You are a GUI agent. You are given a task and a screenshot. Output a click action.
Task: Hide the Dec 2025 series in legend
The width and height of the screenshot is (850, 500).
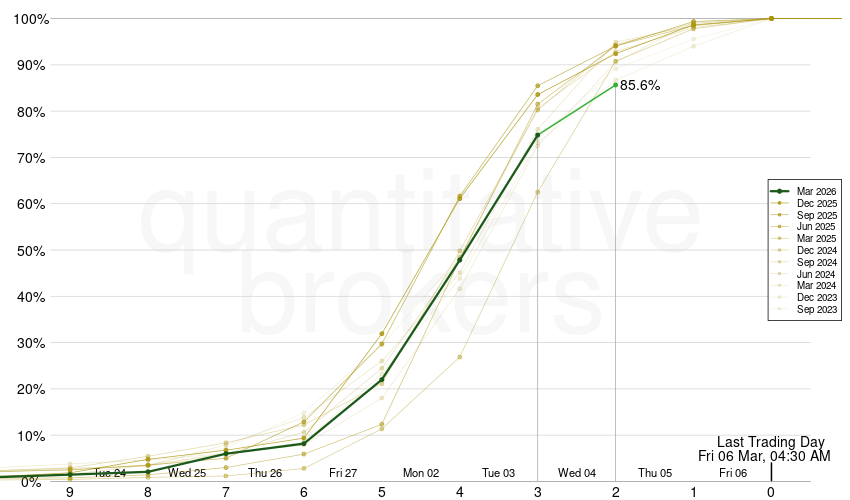click(x=816, y=203)
